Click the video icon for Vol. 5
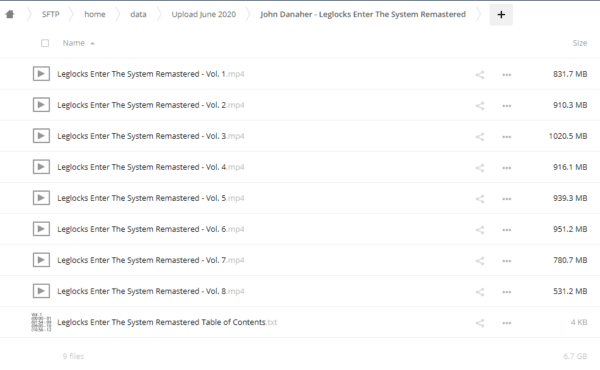Viewport: 600px width, 370px height. point(41,198)
